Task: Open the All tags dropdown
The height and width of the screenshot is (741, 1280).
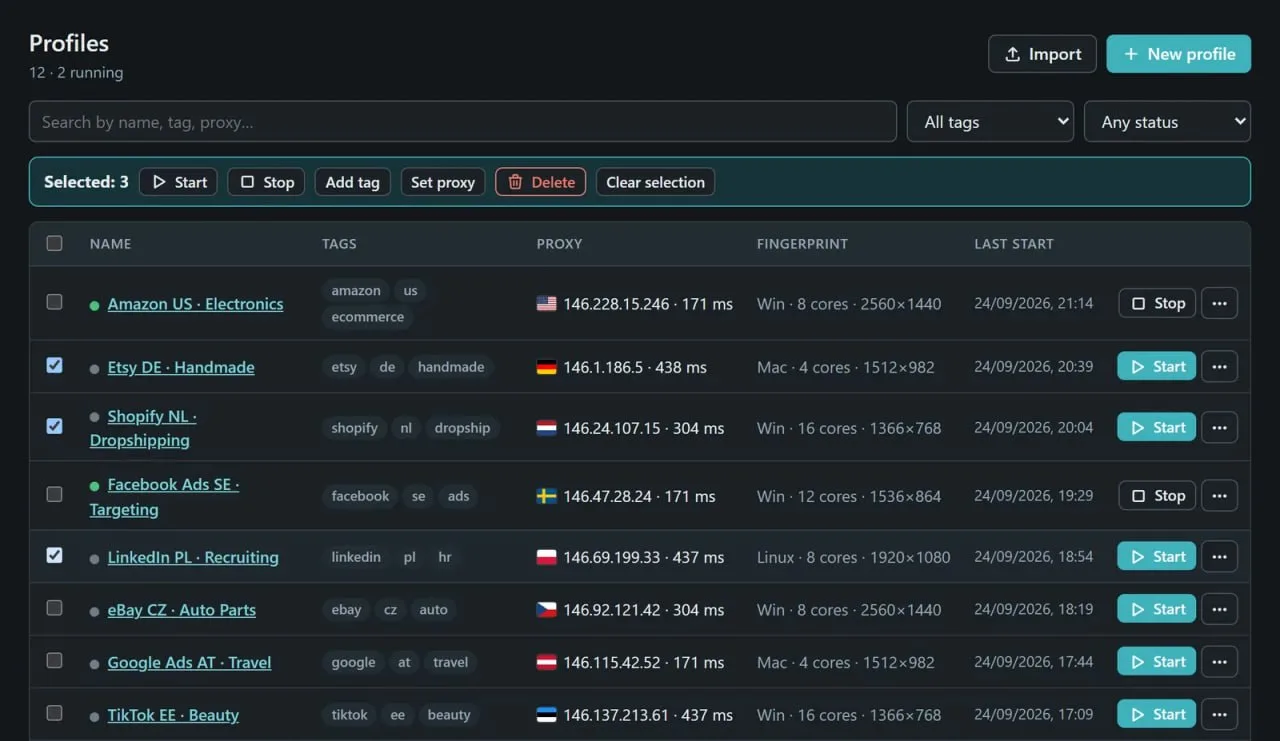Action: (990, 122)
